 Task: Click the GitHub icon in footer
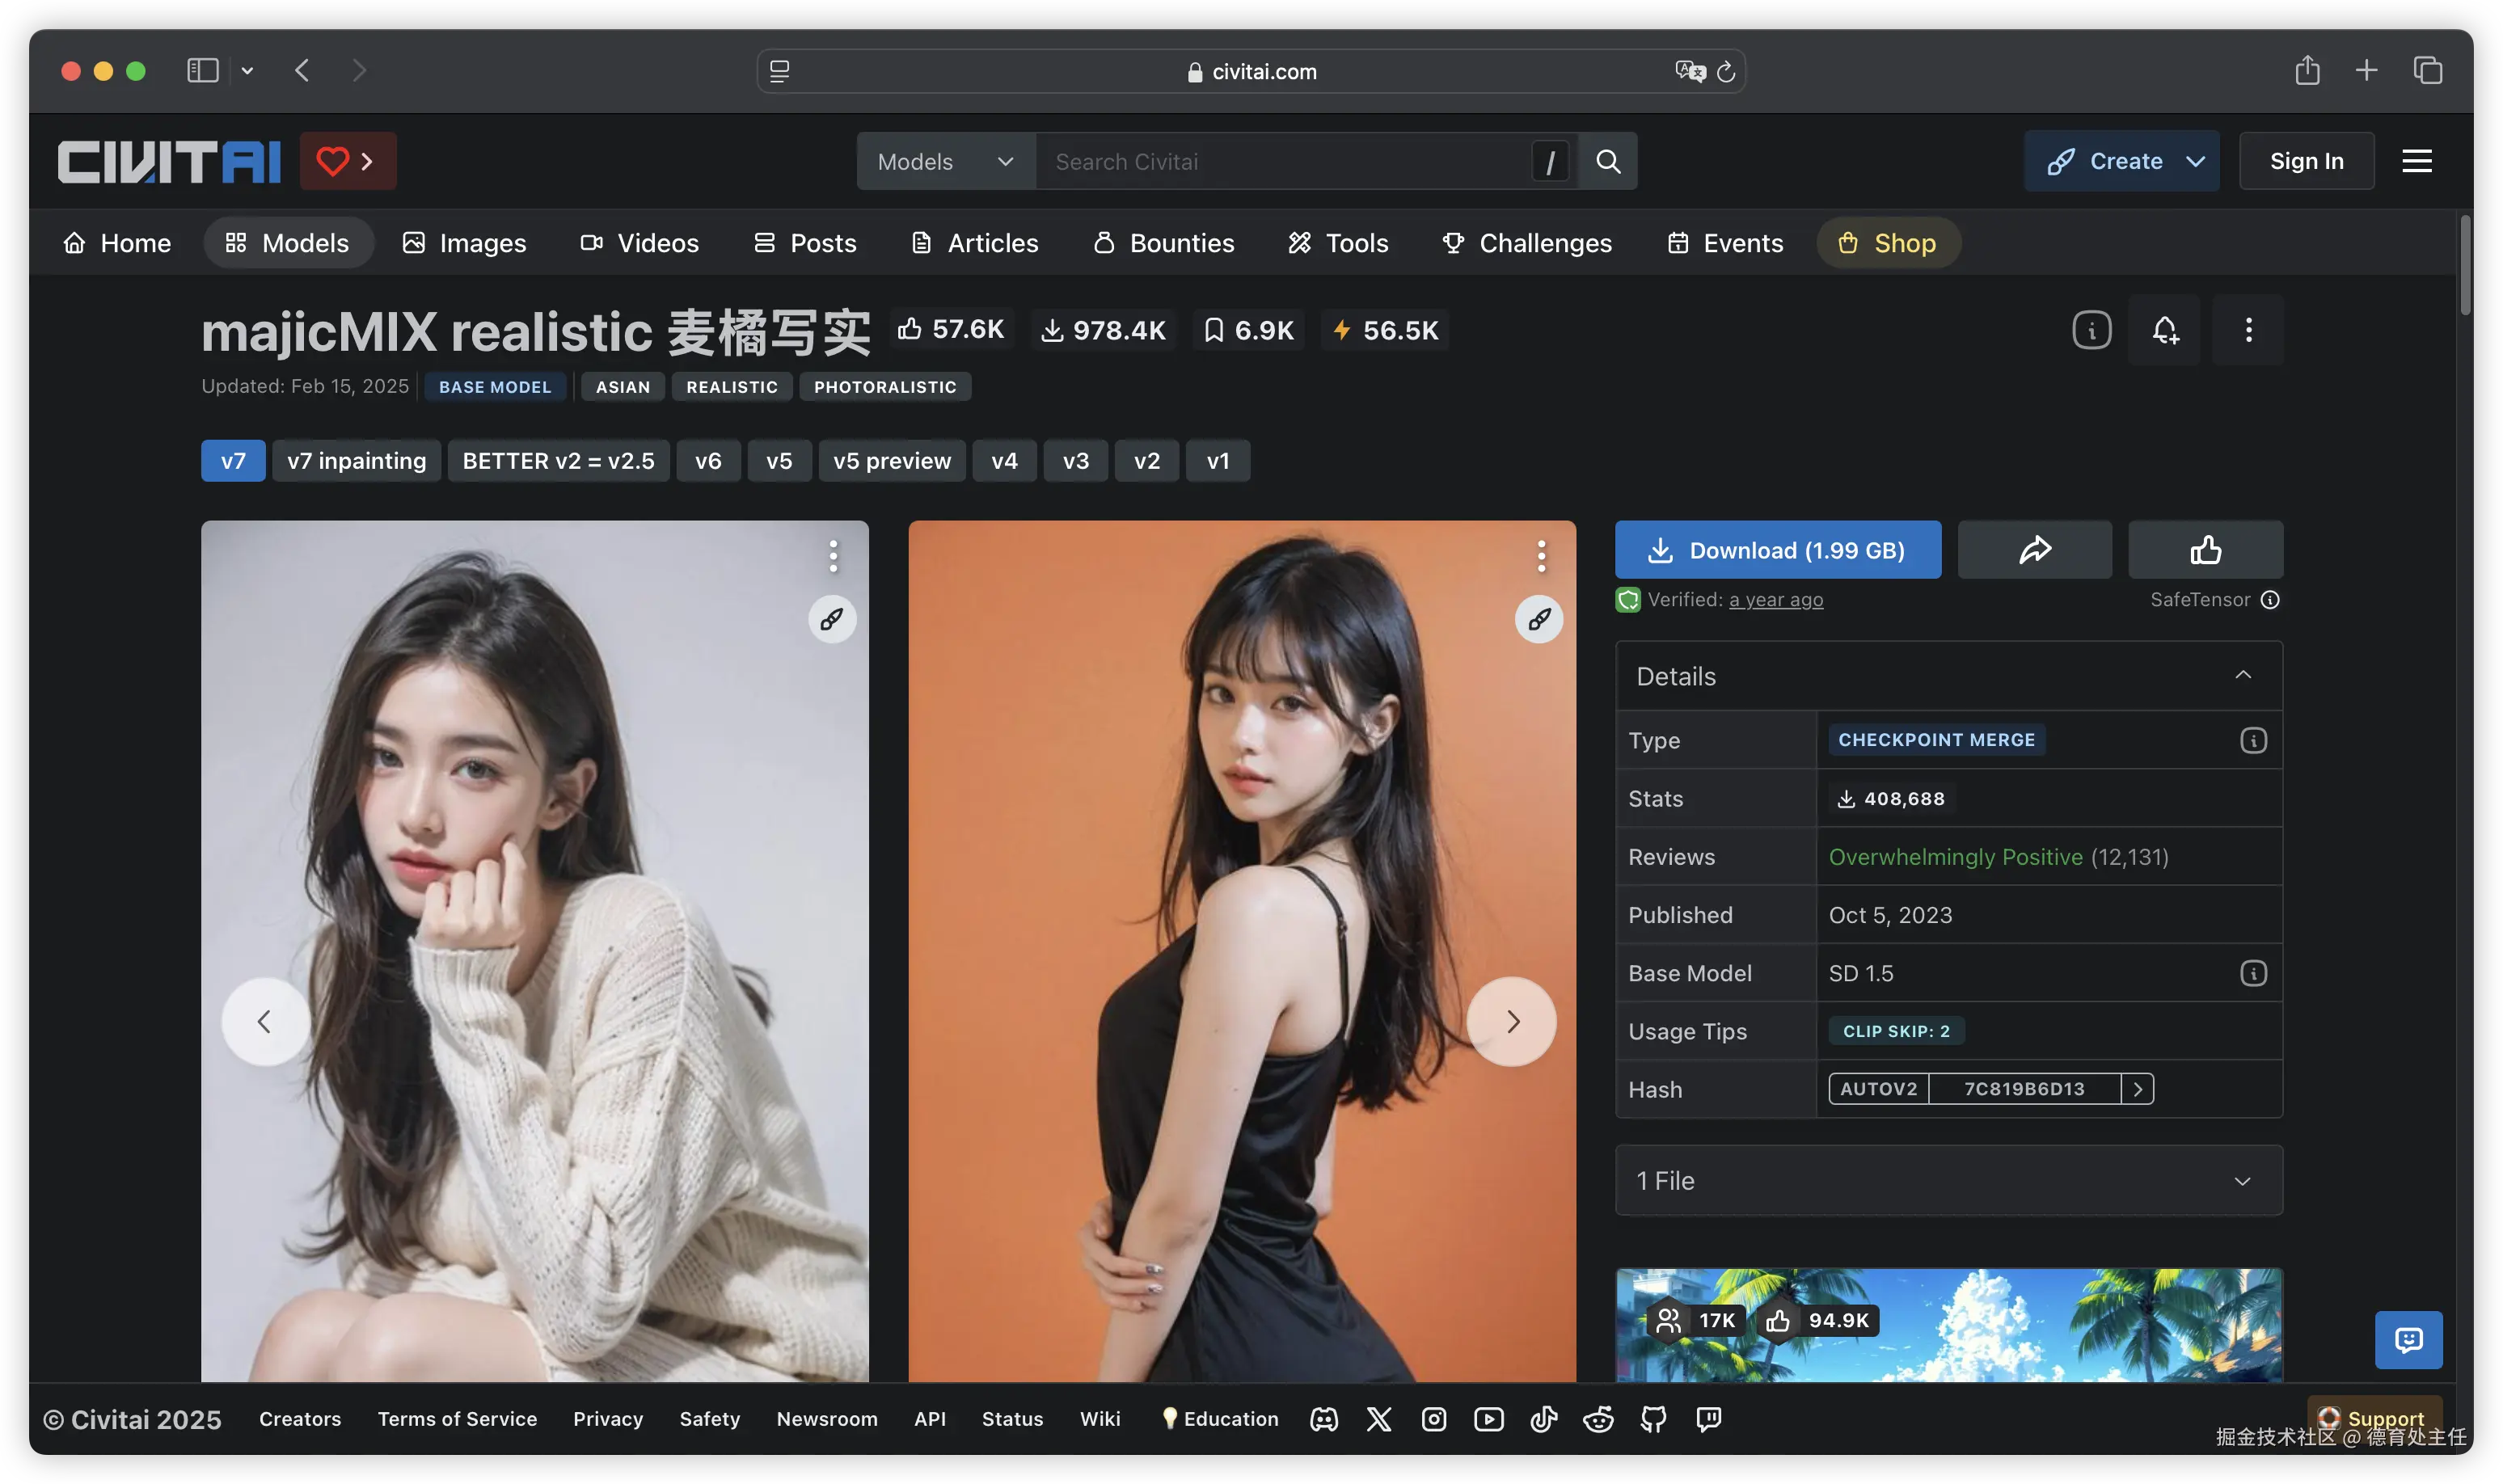point(1653,1418)
